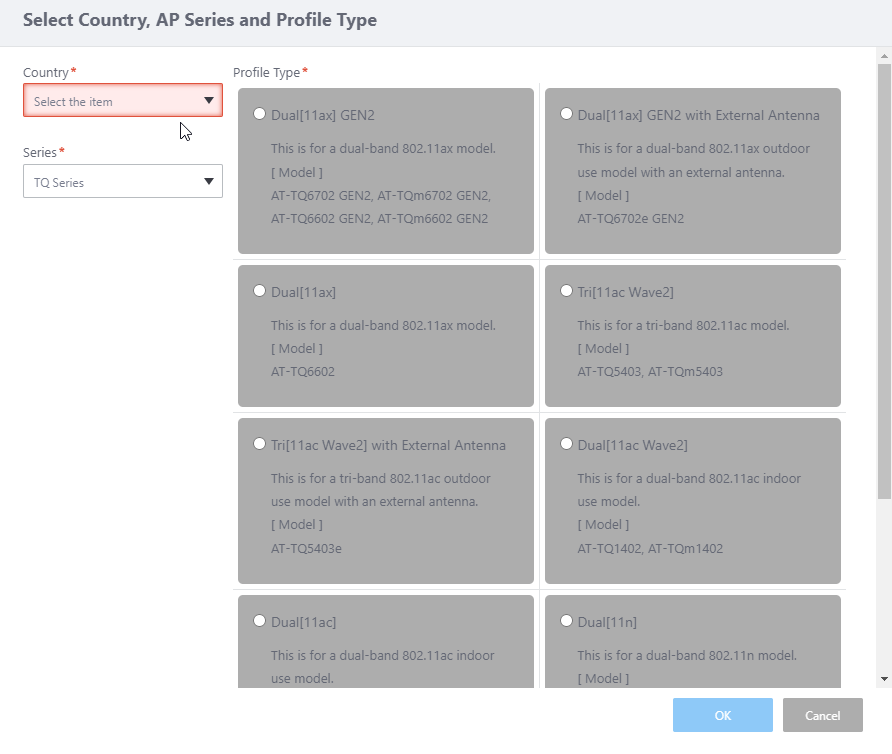Choose the Dual[11ax] profile radio button
Screen dimensions: 892x754
[260, 291]
